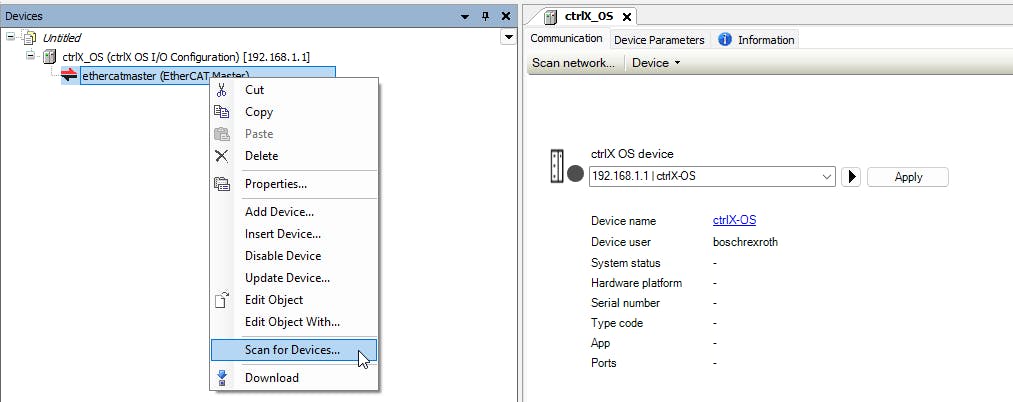Image resolution: width=1013 pixels, height=402 pixels.
Task: Close the Devices panel
Action: click(x=506, y=16)
